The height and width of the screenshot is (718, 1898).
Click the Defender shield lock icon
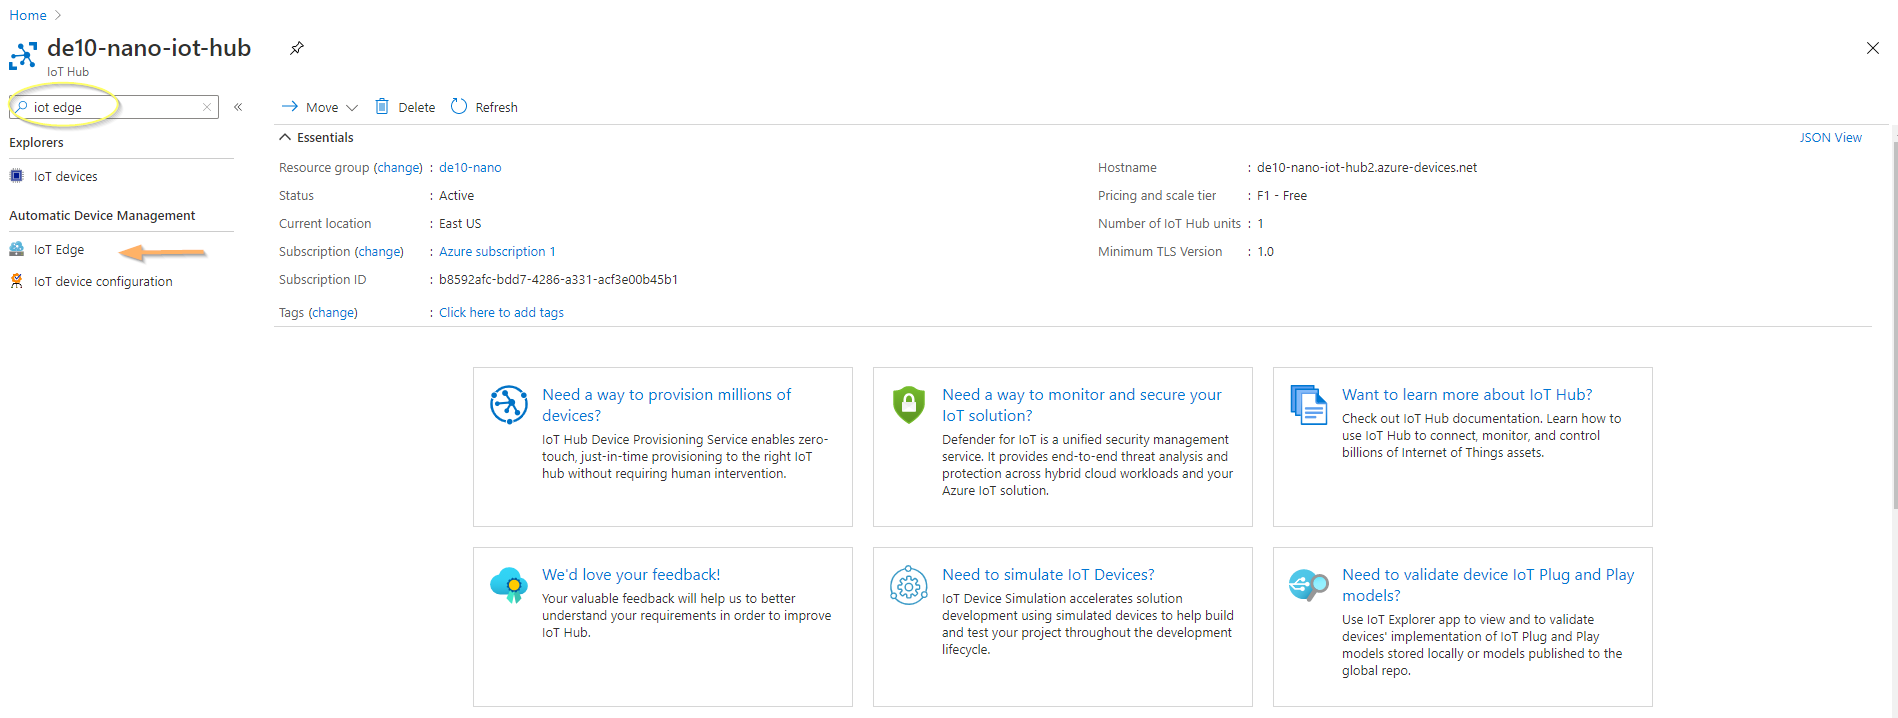(908, 404)
